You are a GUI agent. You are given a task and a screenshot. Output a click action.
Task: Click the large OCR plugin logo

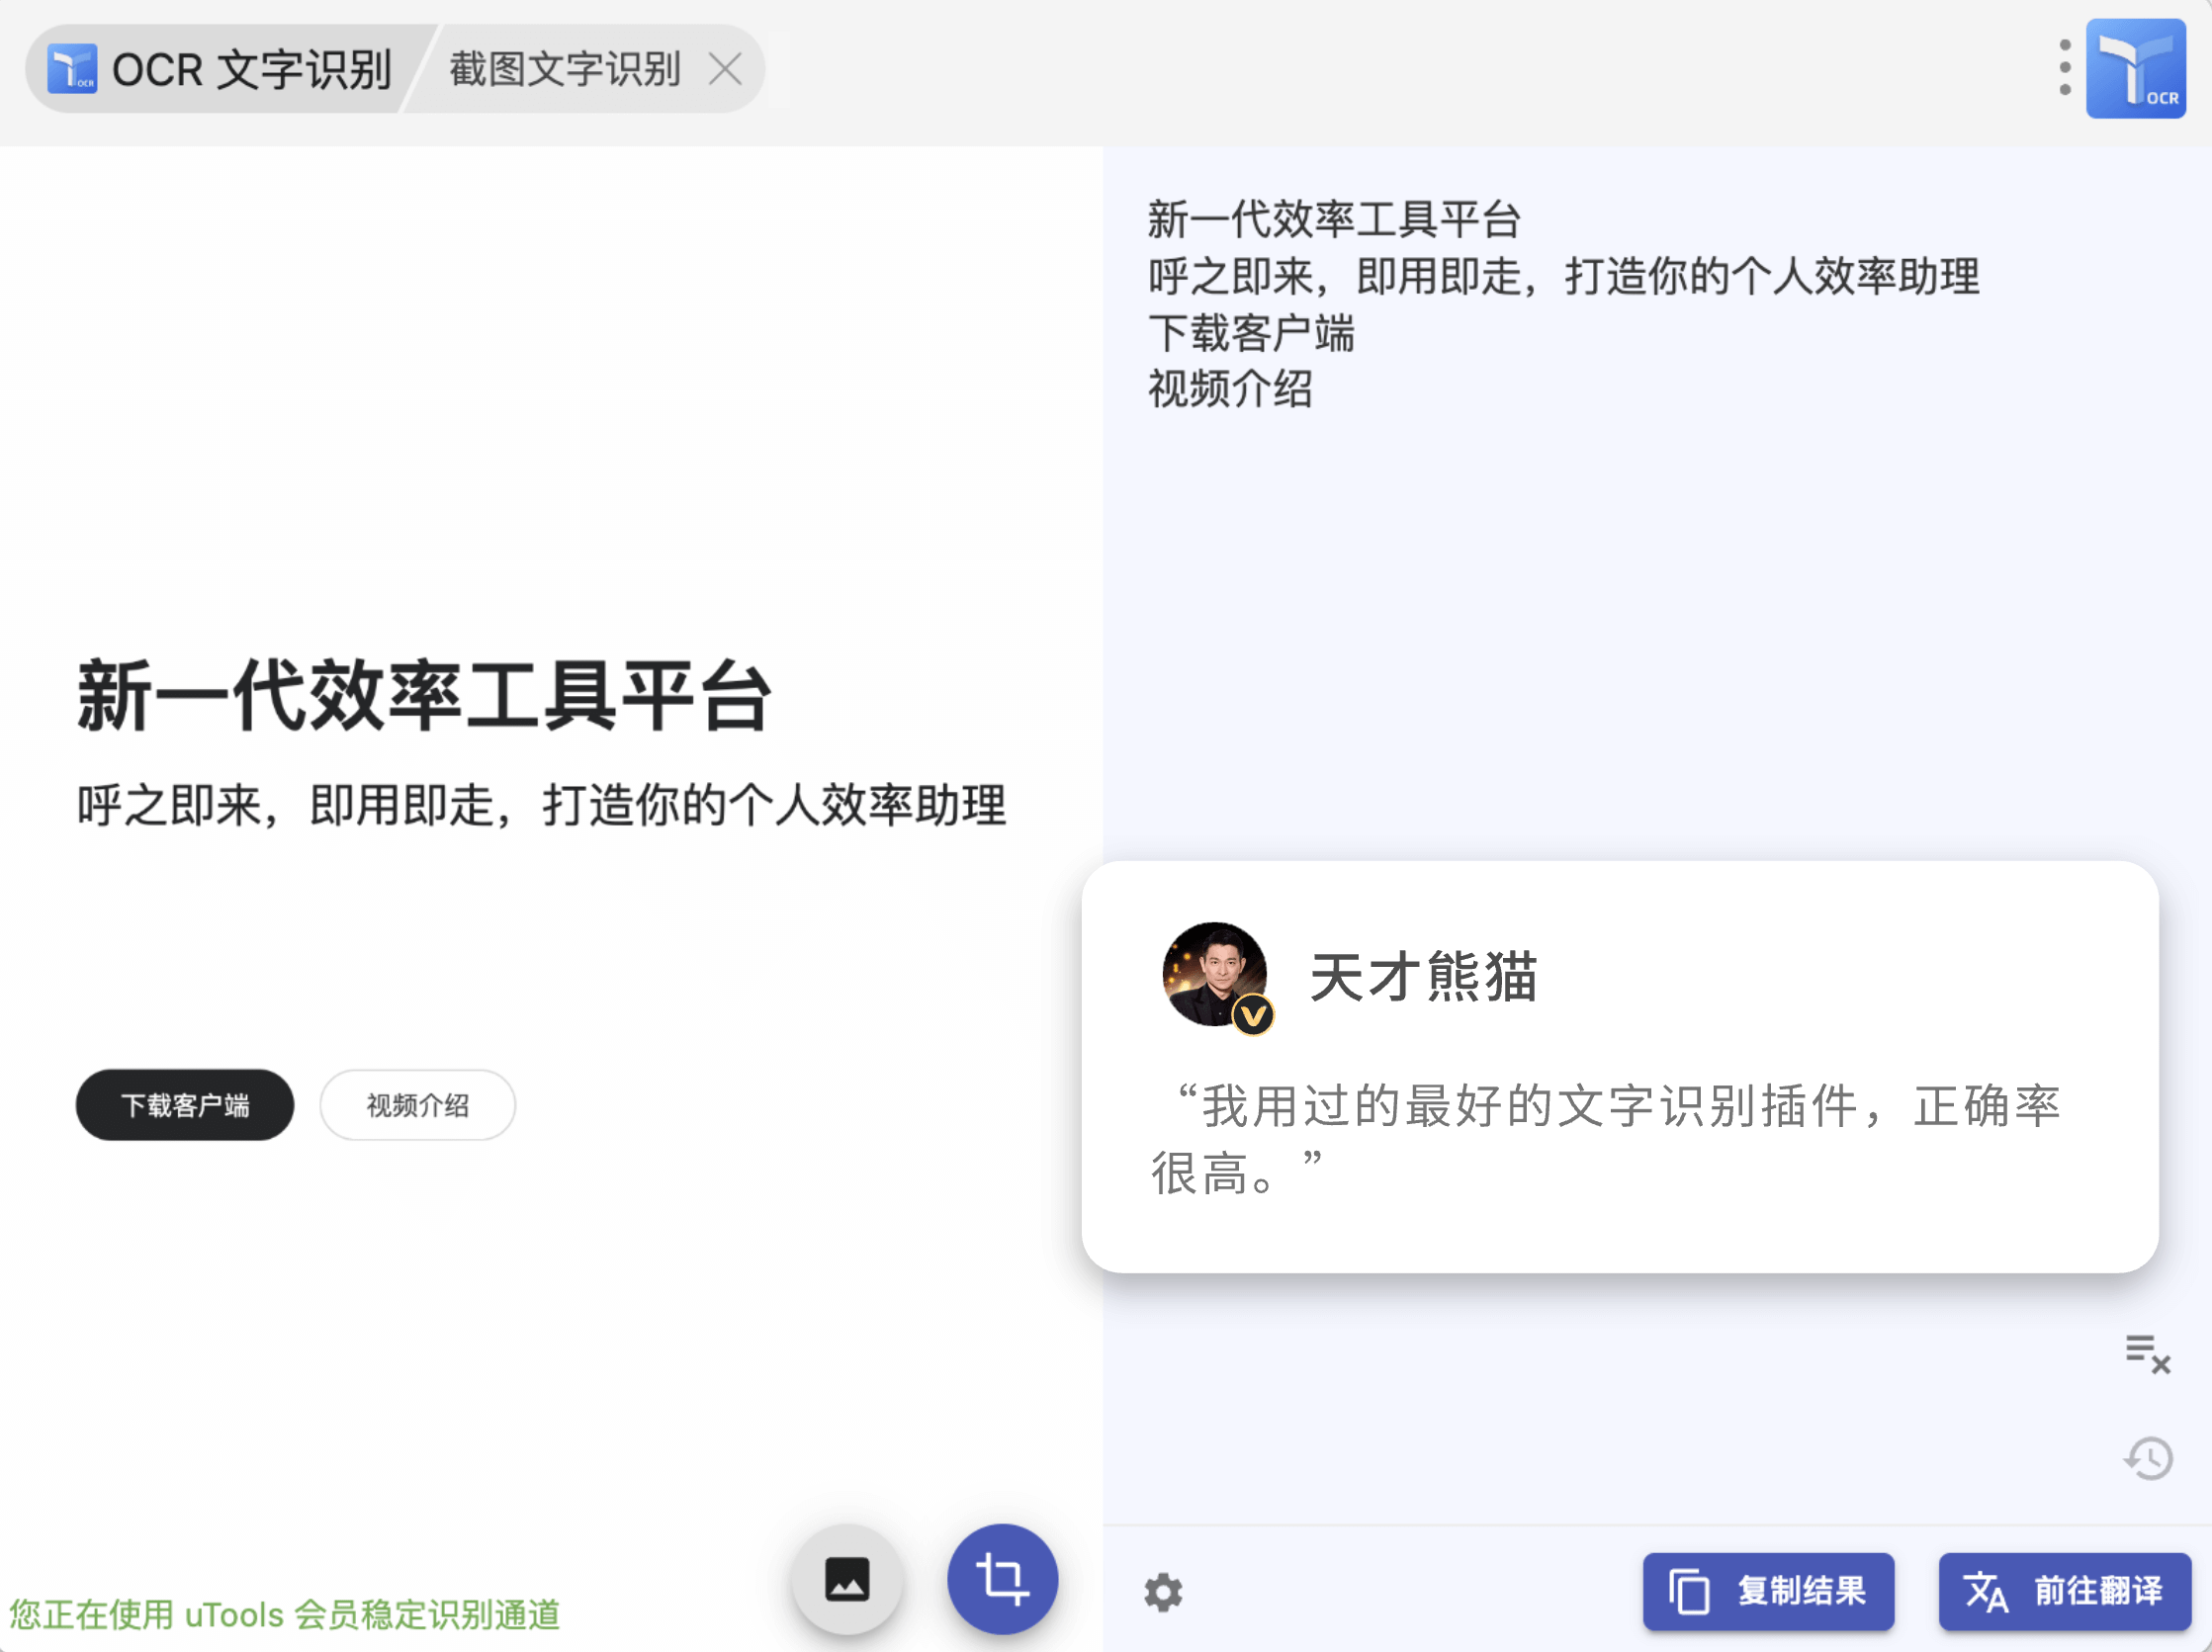click(x=2136, y=68)
